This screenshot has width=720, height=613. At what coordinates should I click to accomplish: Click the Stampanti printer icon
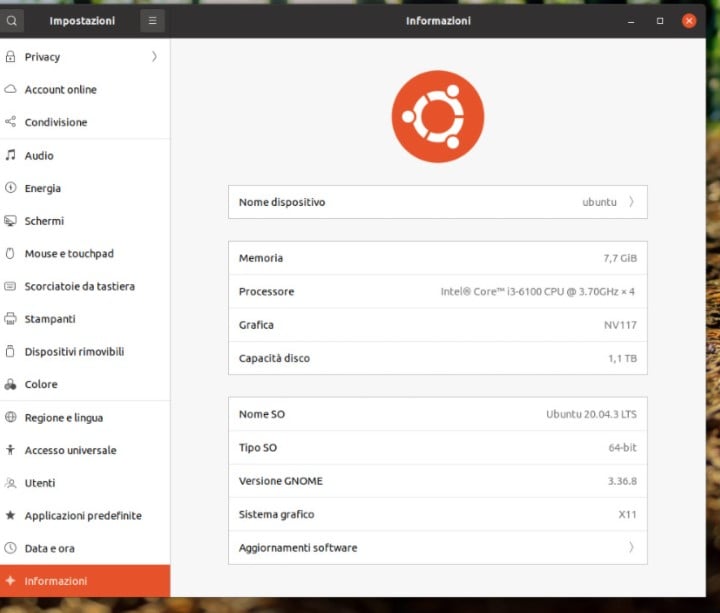pos(10,319)
